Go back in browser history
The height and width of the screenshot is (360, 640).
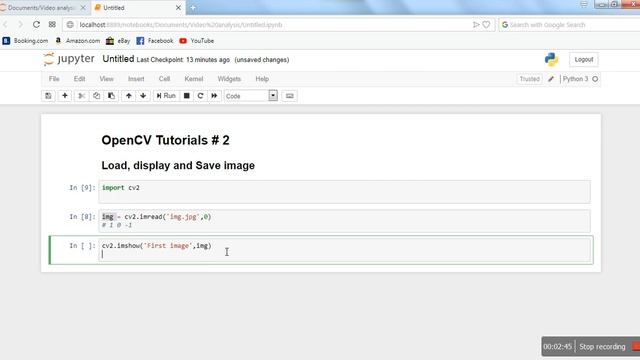click(5, 24)
